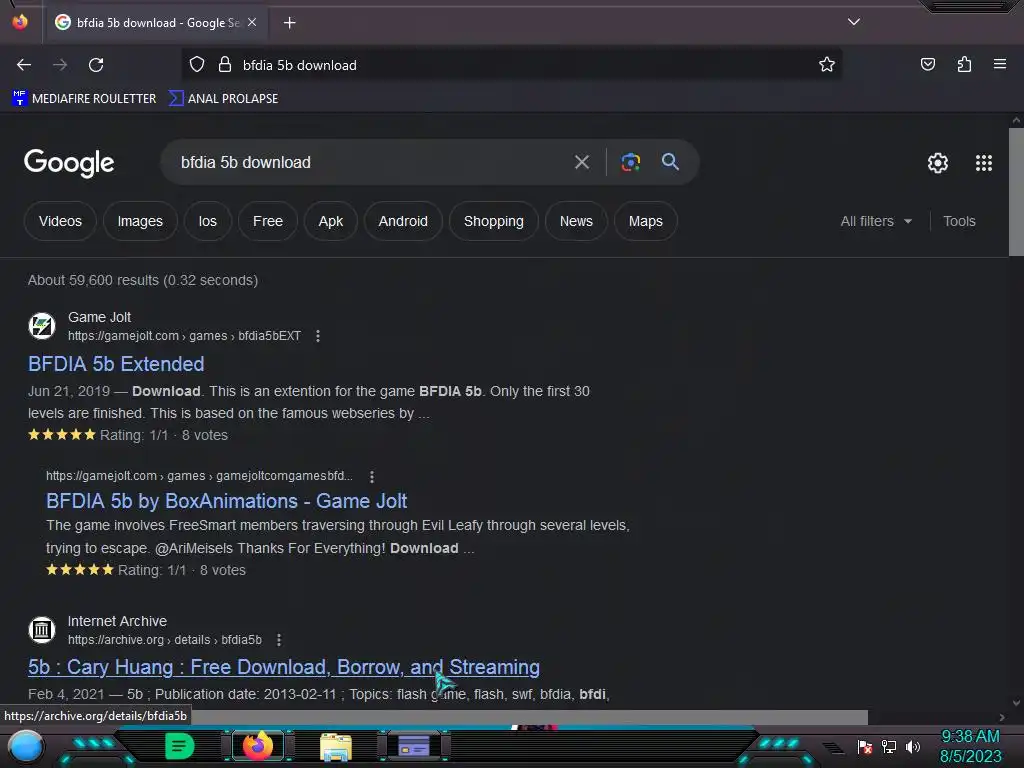Switch to Shopping results

494,221
